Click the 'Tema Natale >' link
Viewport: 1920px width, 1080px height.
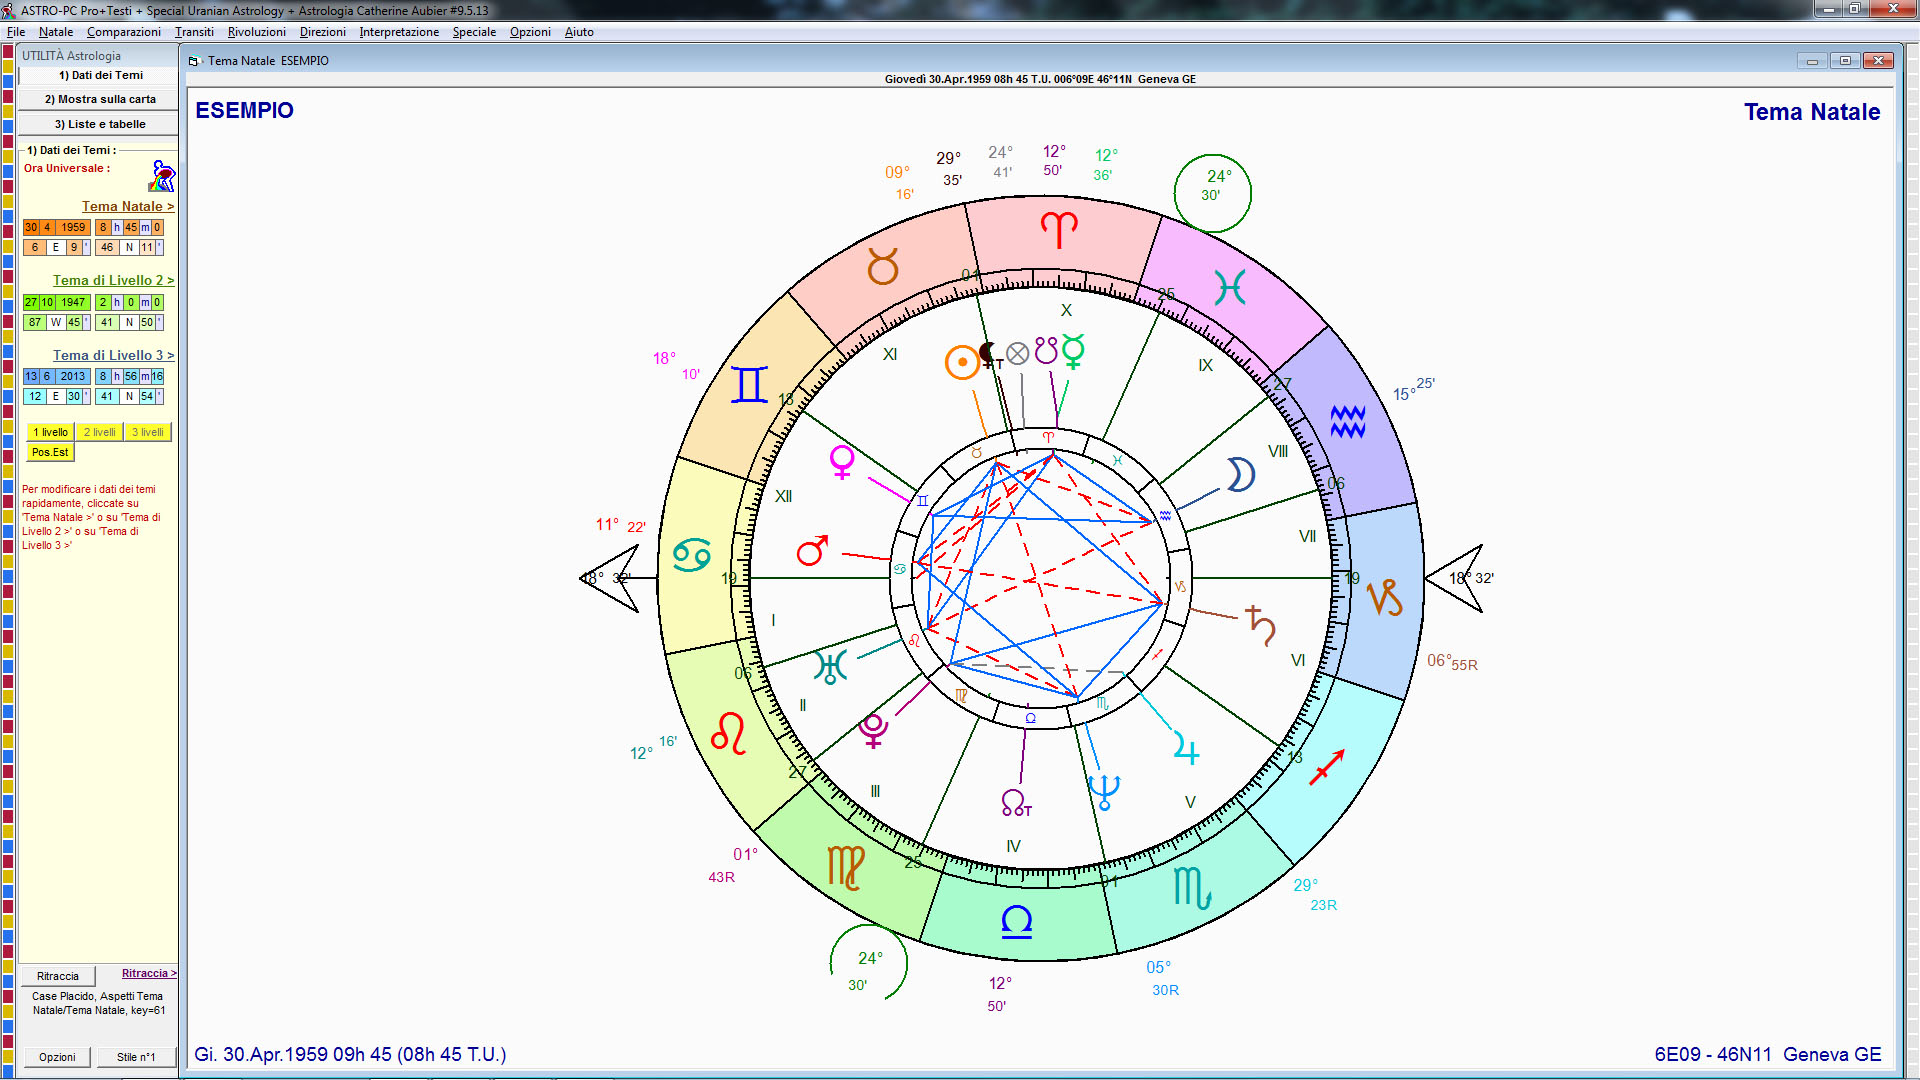pyautogui.click(x=128, y=206)
